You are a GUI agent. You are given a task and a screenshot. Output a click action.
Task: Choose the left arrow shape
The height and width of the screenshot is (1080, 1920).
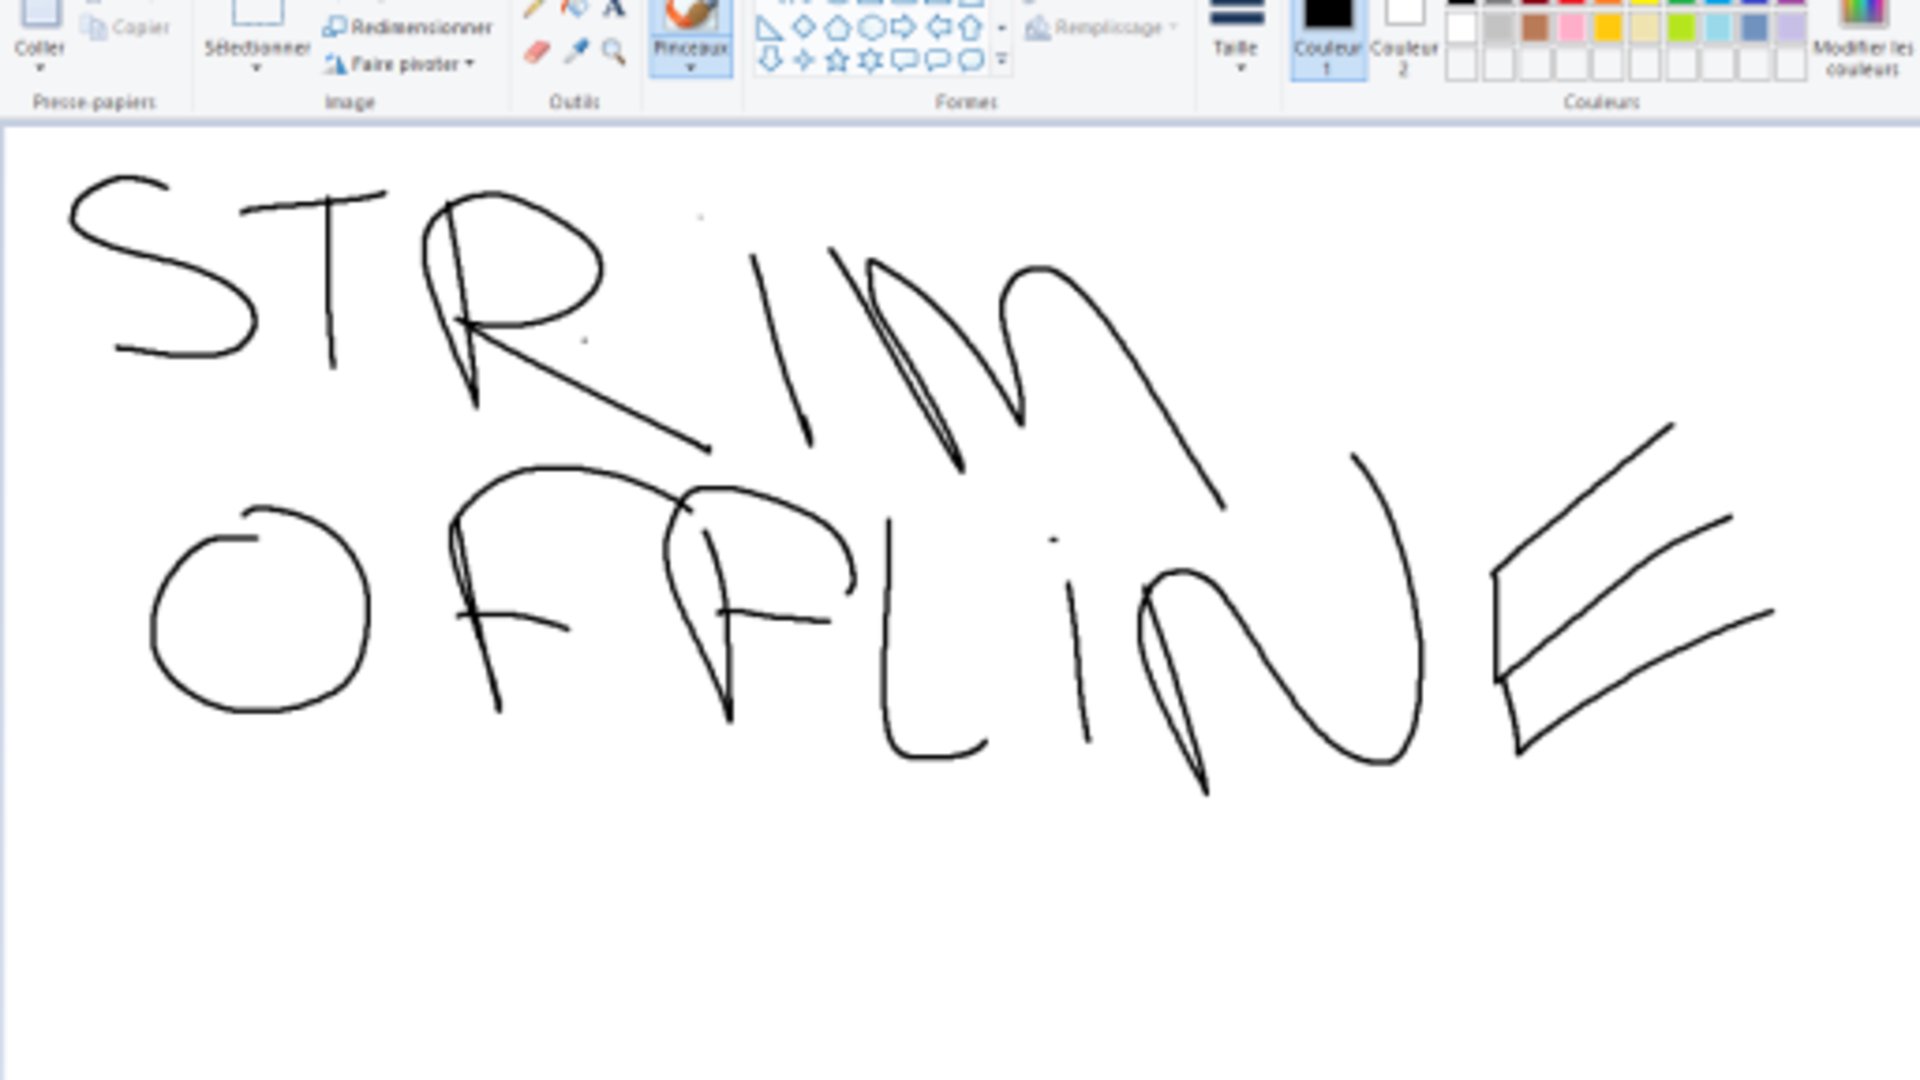coord(938,28)
